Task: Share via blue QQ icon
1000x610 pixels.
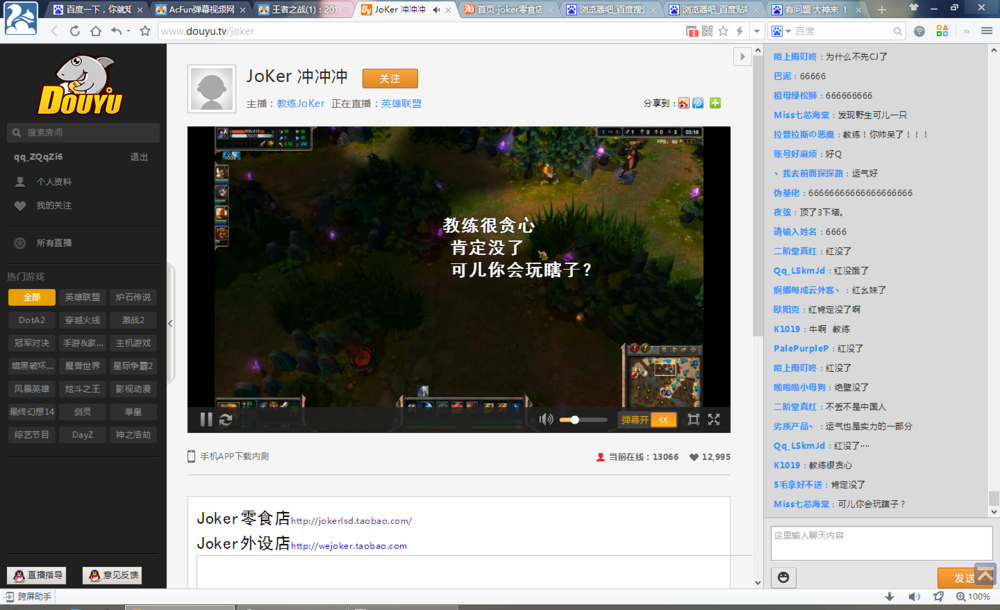Action: pyautogui.click(x=698, y=103)
